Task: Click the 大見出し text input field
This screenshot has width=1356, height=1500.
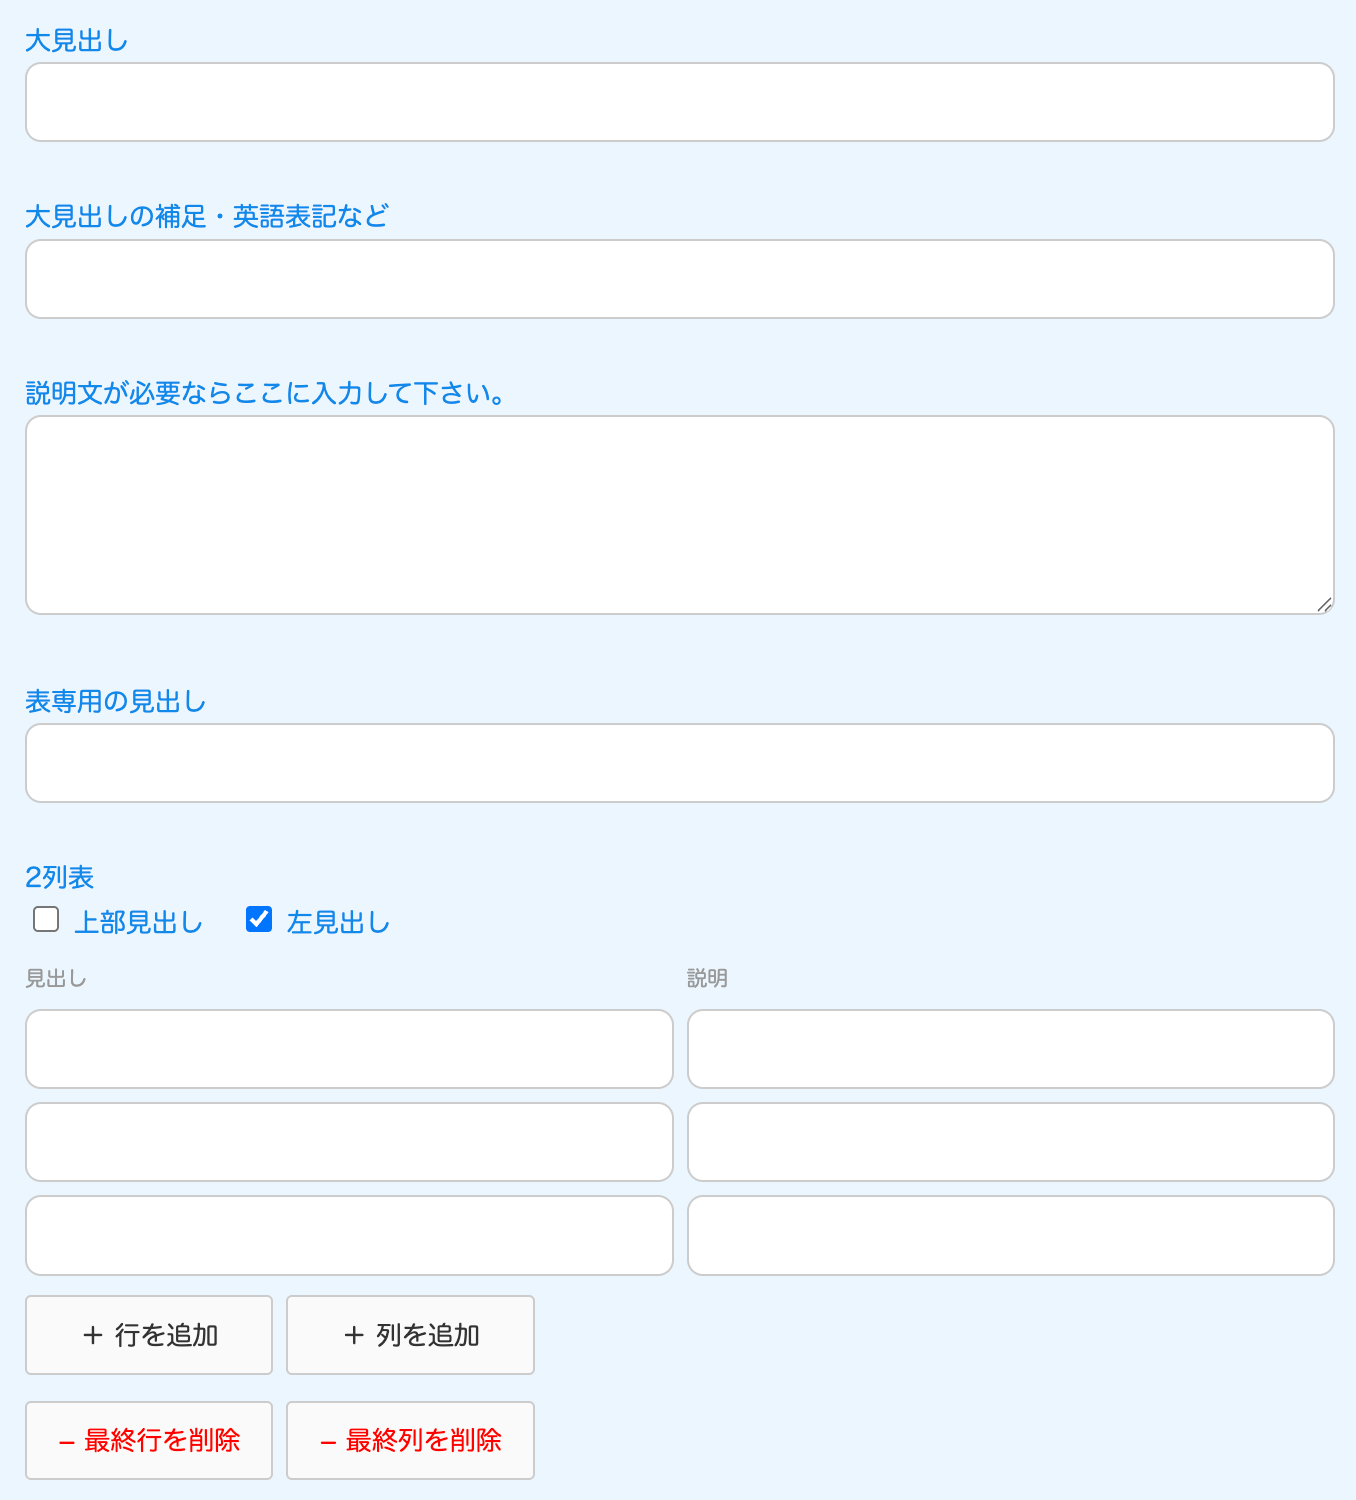Action: pyautogui.click(x=679, y=102)
